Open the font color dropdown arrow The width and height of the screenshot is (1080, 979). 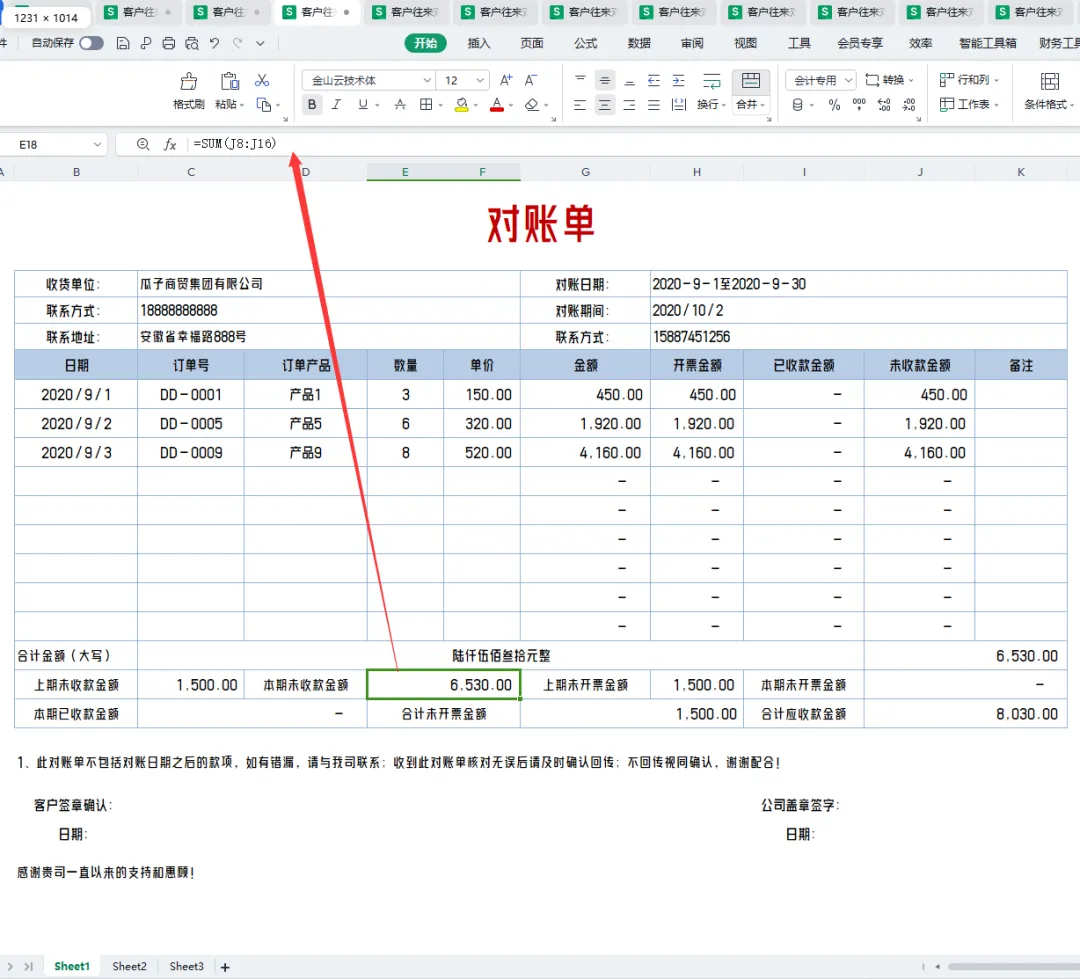pos(511,105)
